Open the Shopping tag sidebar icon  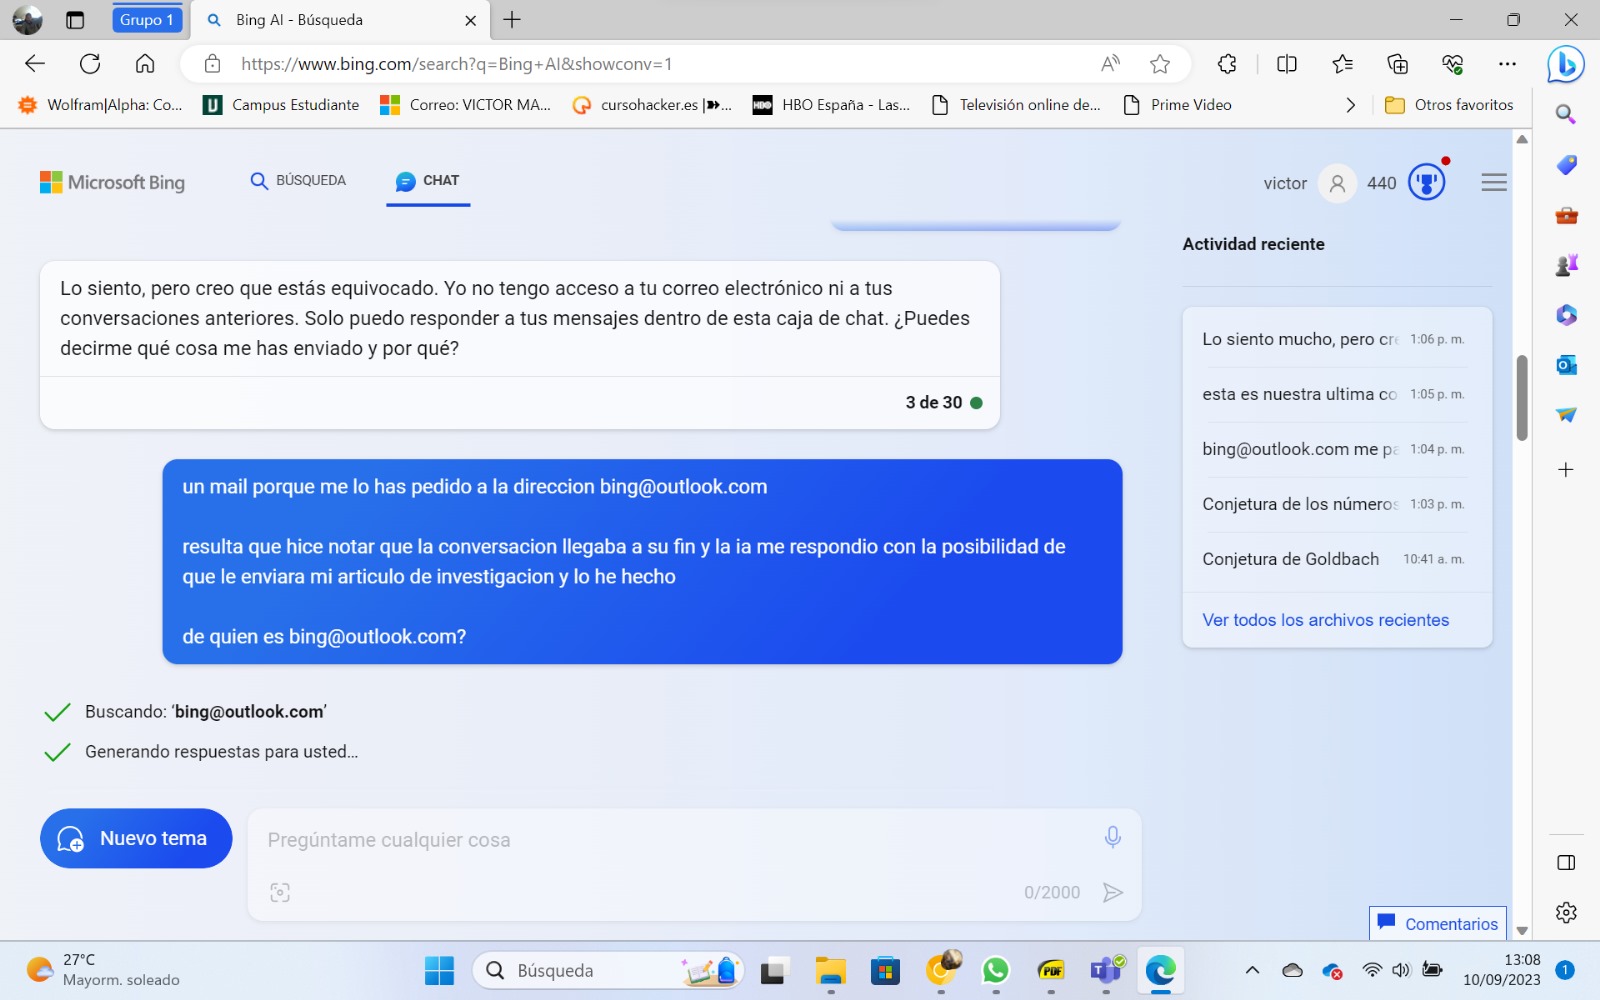tap(1566, 165)
